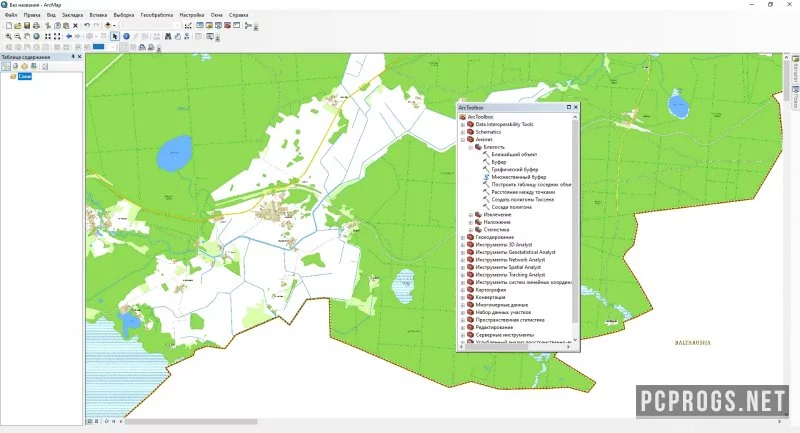List layers by source

[15, 66]
